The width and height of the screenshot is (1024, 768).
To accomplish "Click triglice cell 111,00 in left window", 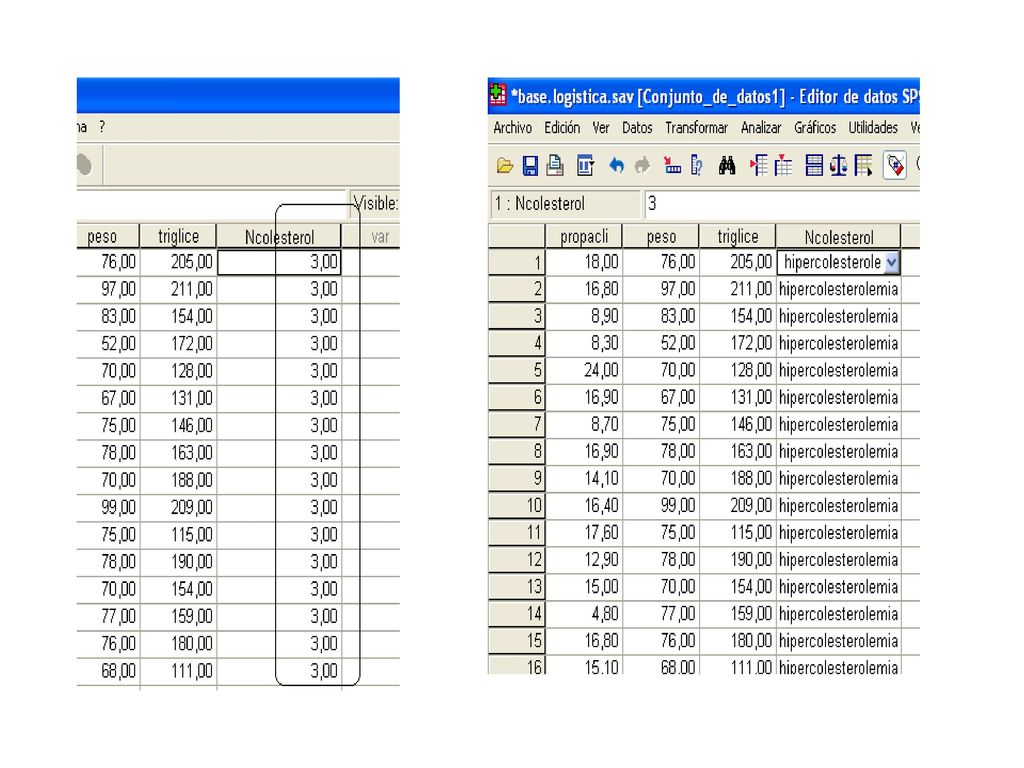I will (178, 671).
